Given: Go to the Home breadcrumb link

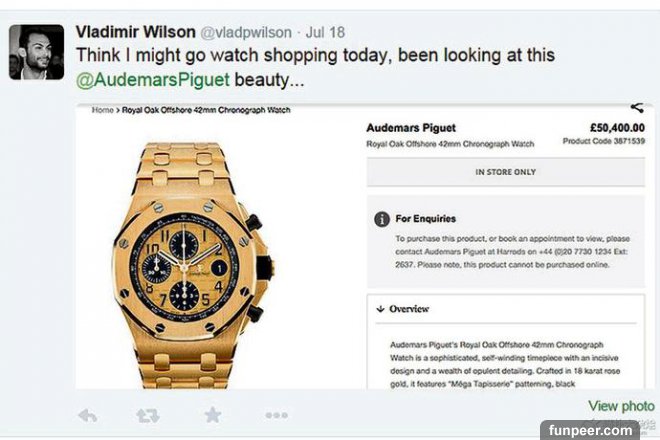Looking at the screenshot, I should (x=103, y=110).
